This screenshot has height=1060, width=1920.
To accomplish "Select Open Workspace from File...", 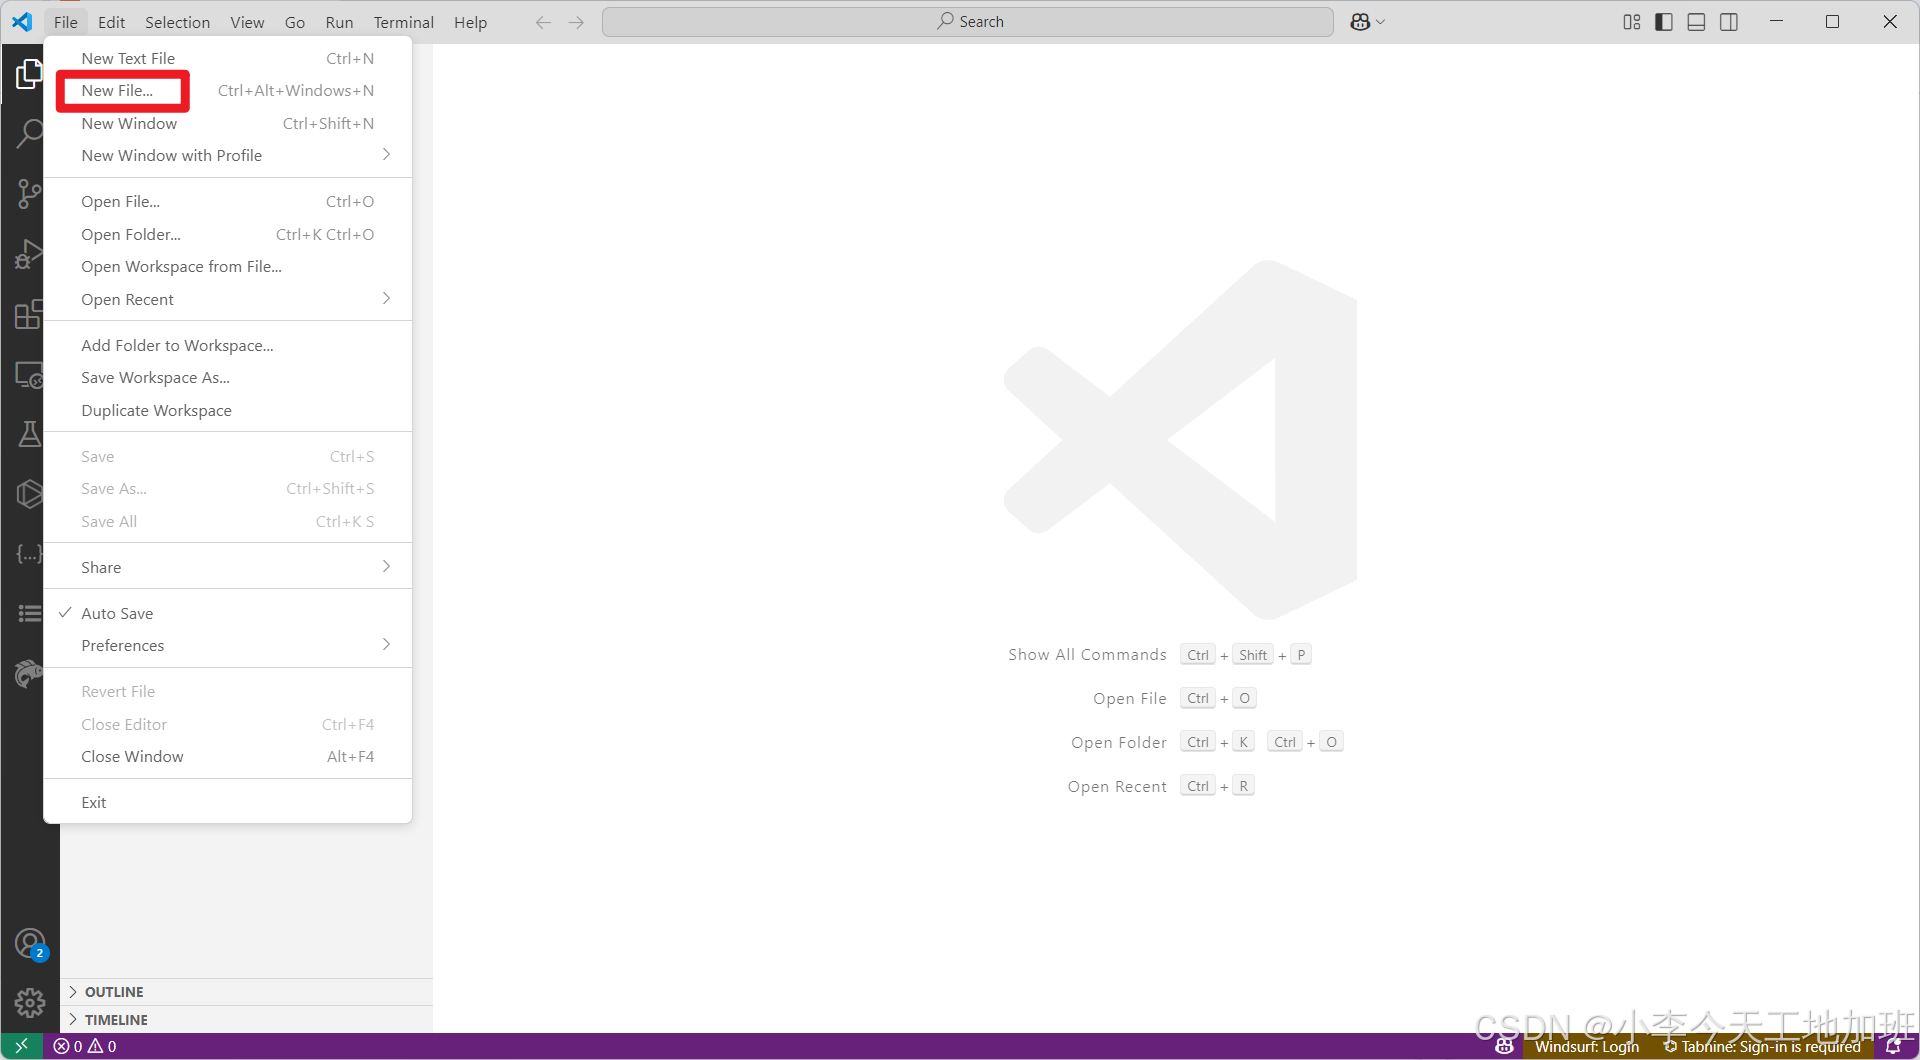I will (228, 266).
